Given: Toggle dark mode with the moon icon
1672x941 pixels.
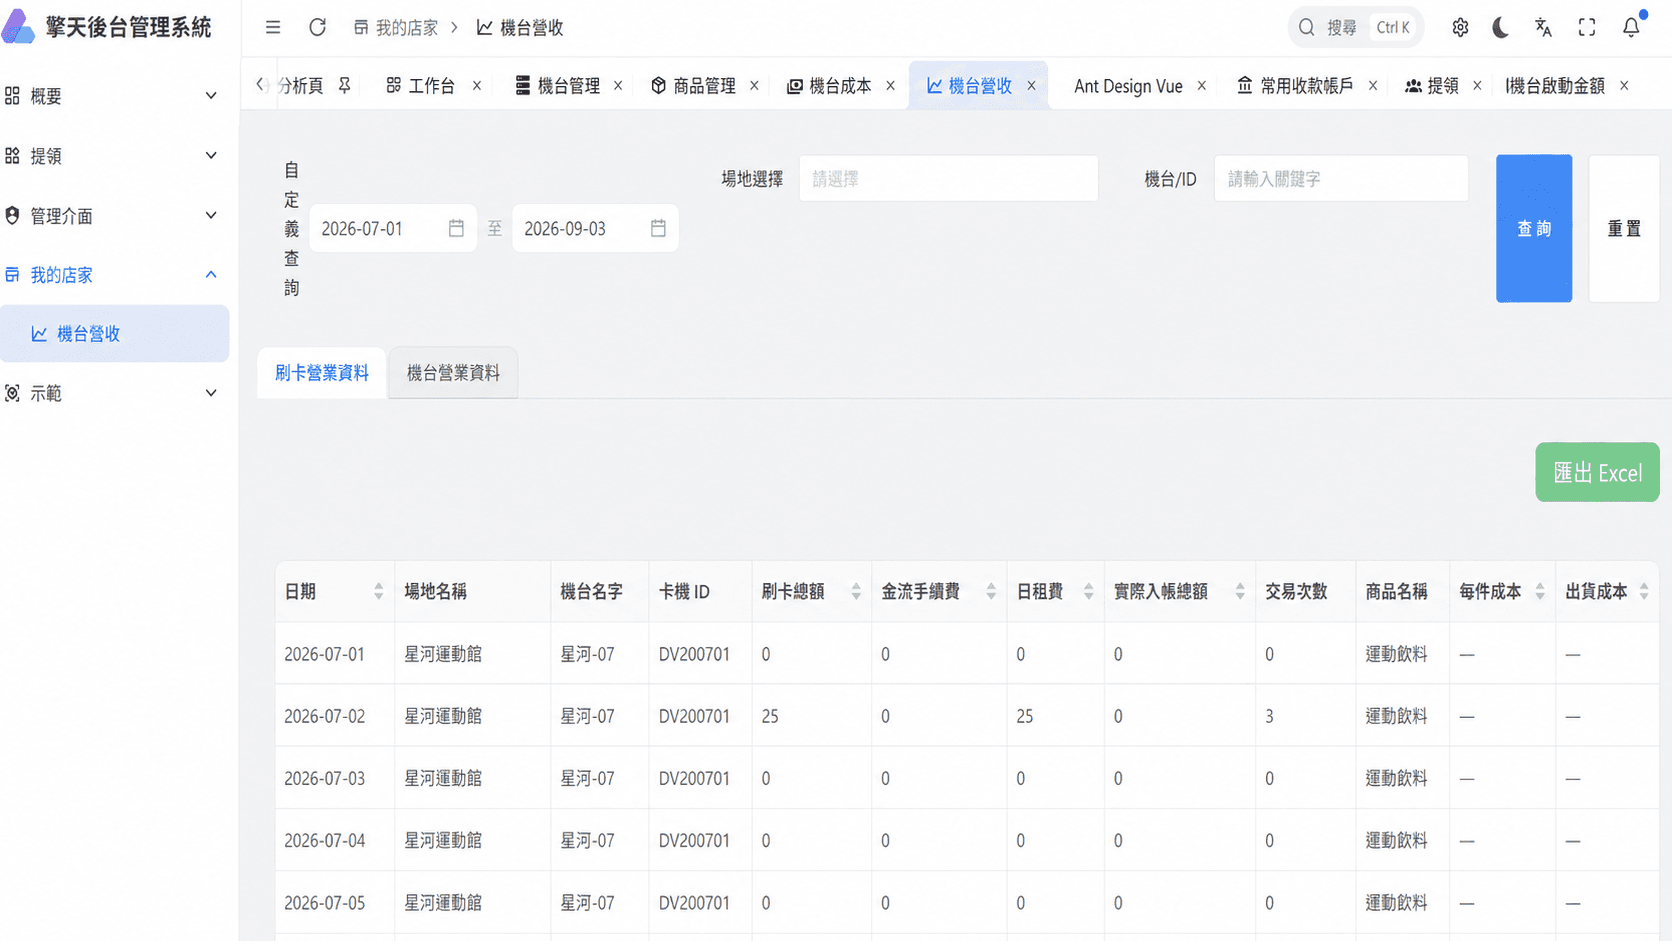Looking at the screenshot, I should (x=1501, y=28).
